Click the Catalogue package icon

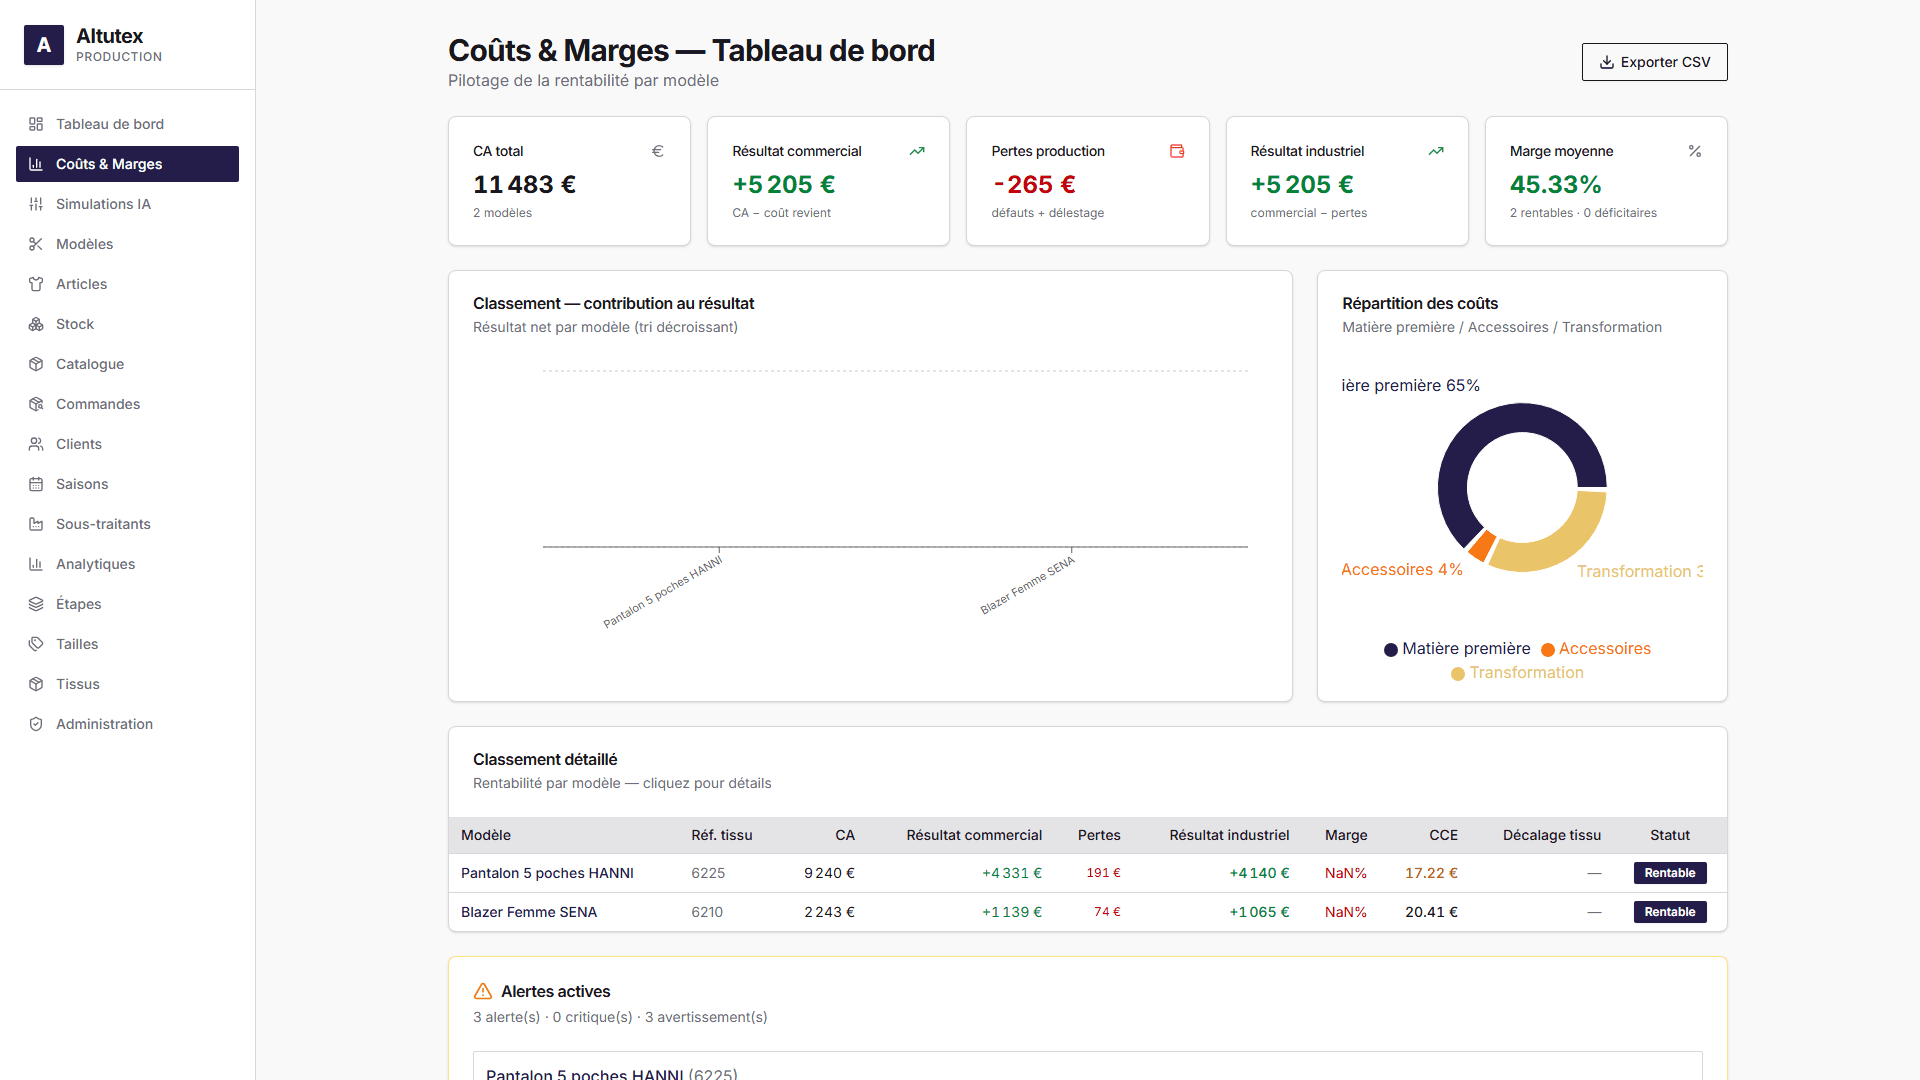[36, 364]
